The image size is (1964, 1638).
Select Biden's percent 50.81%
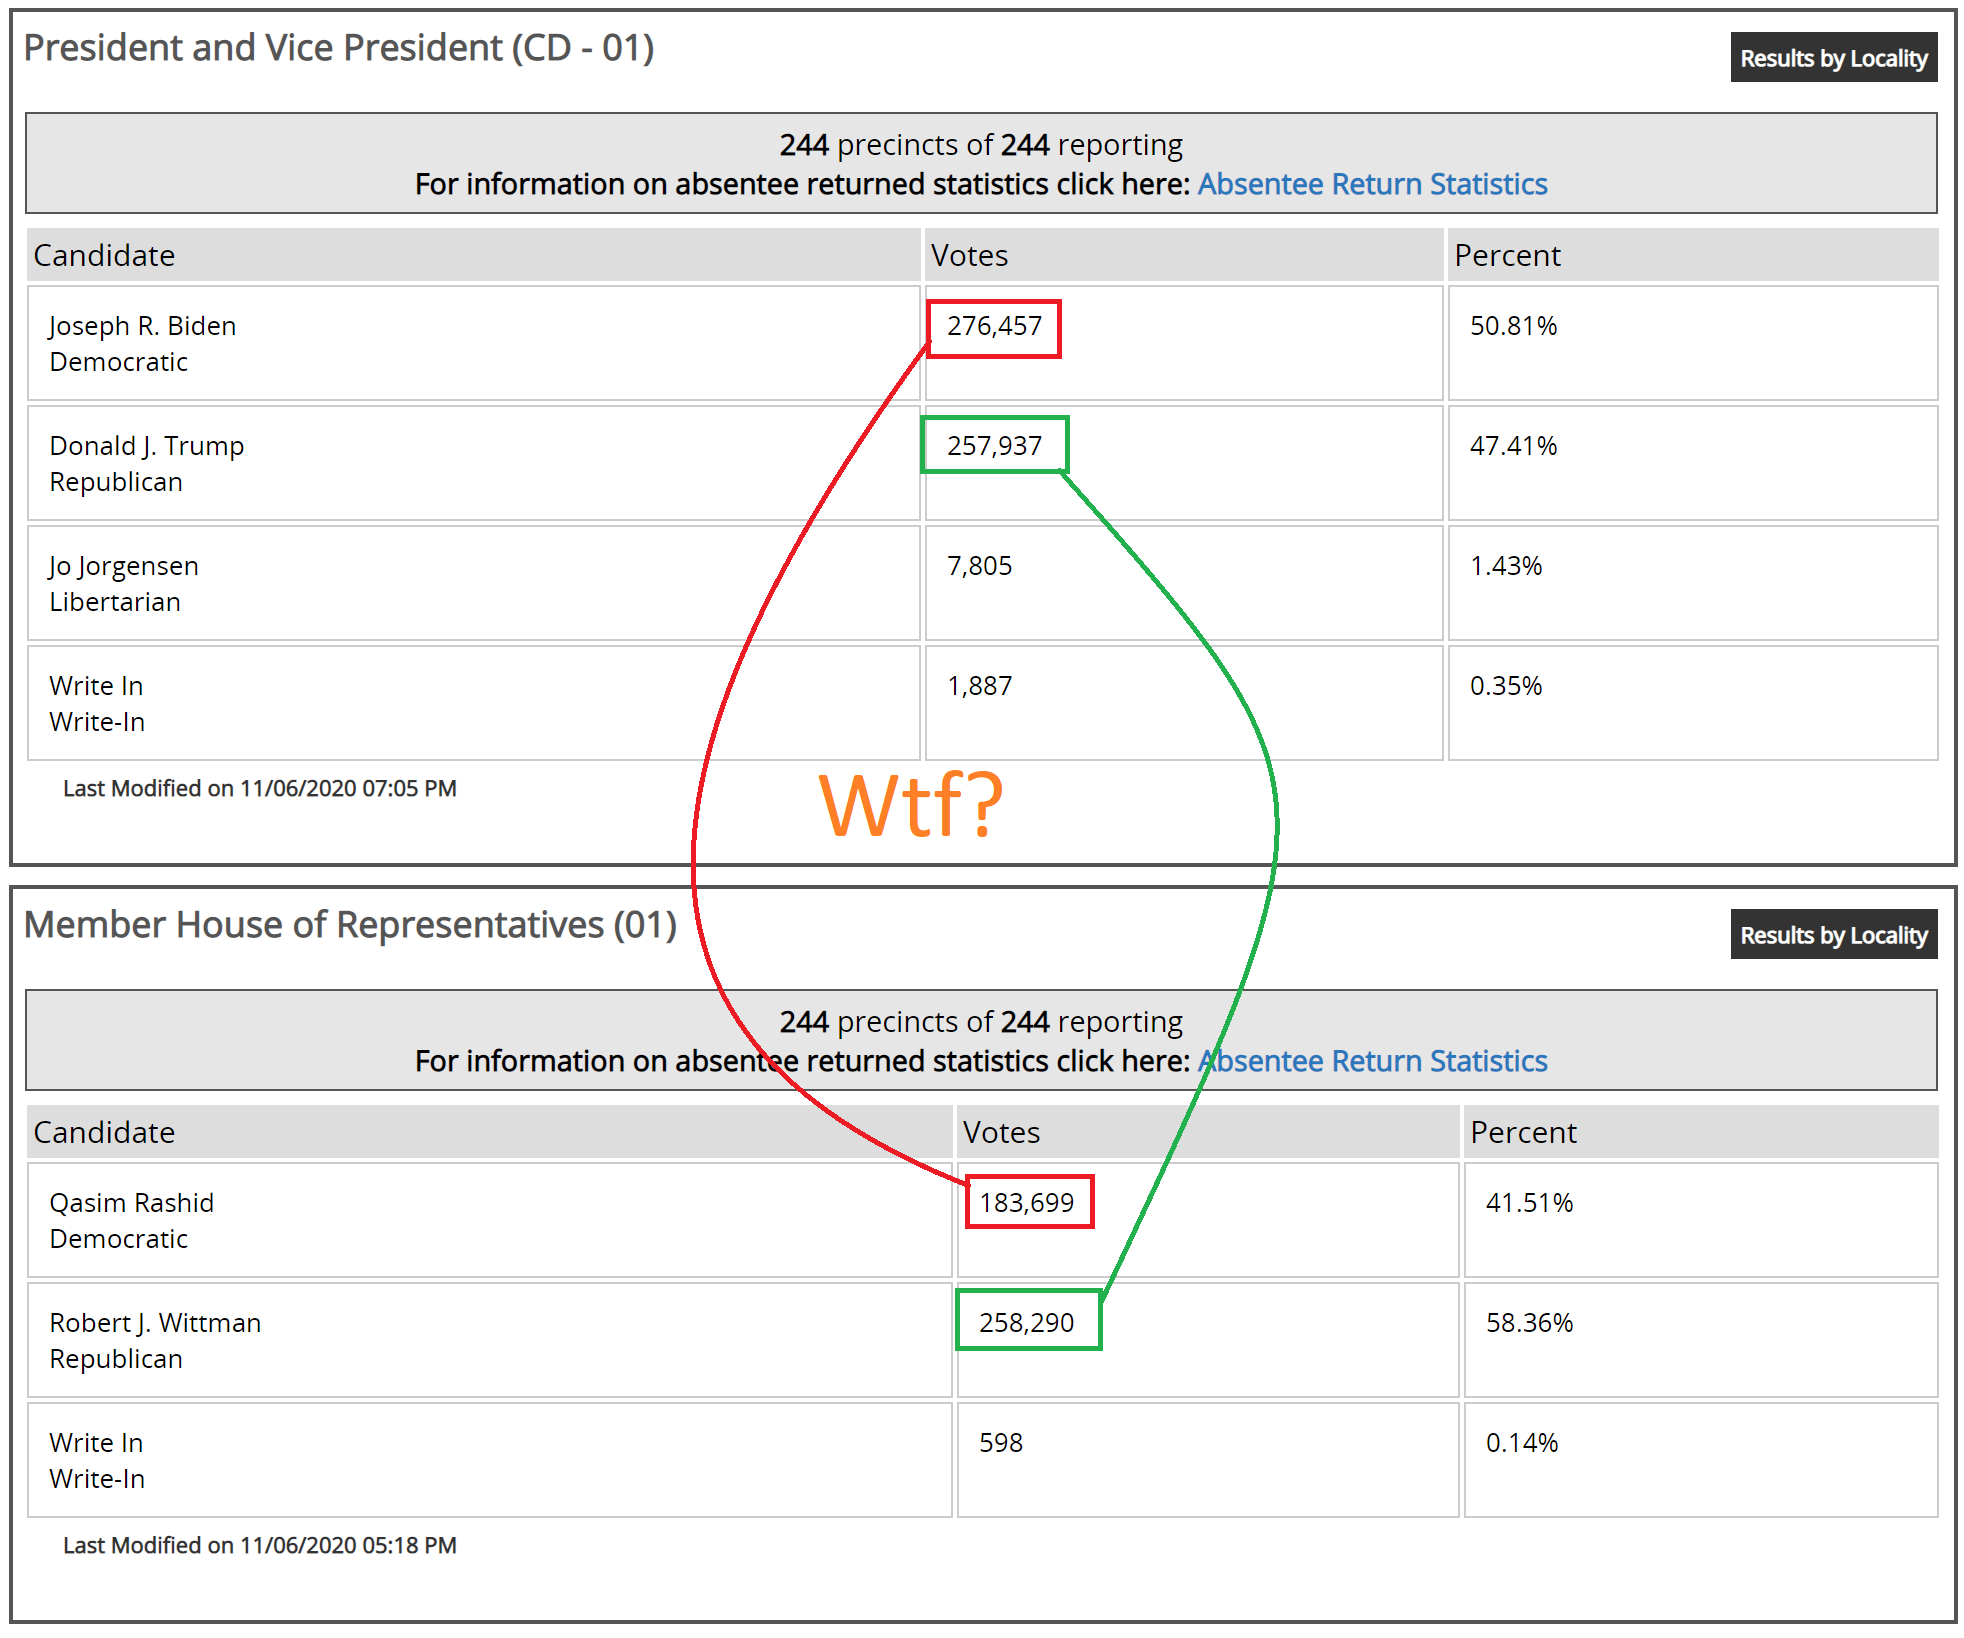(x=1513, y=326)
